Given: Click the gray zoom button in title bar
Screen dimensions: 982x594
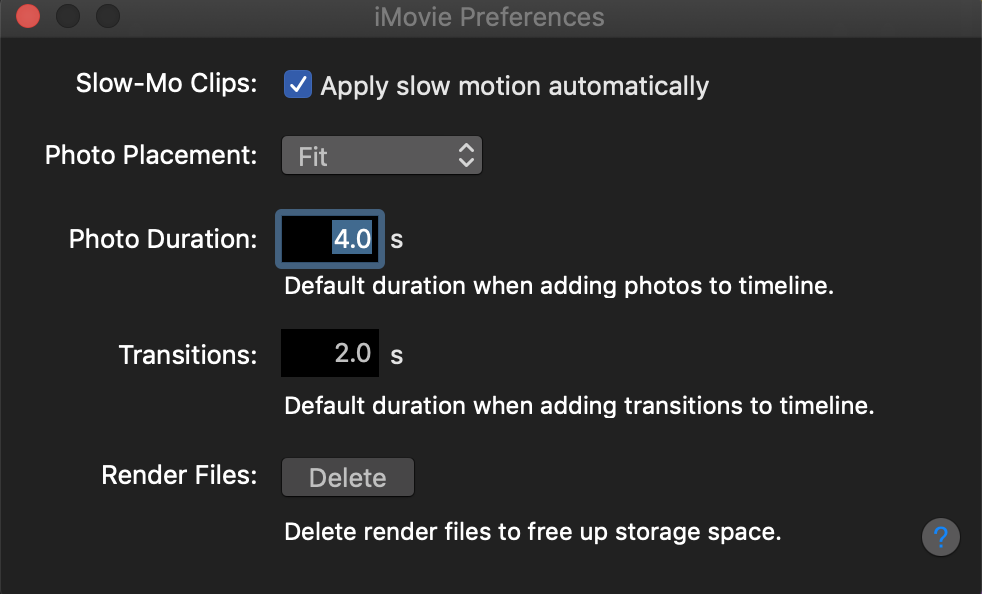Looking at the screenshot, I should [x=107, y=17].
